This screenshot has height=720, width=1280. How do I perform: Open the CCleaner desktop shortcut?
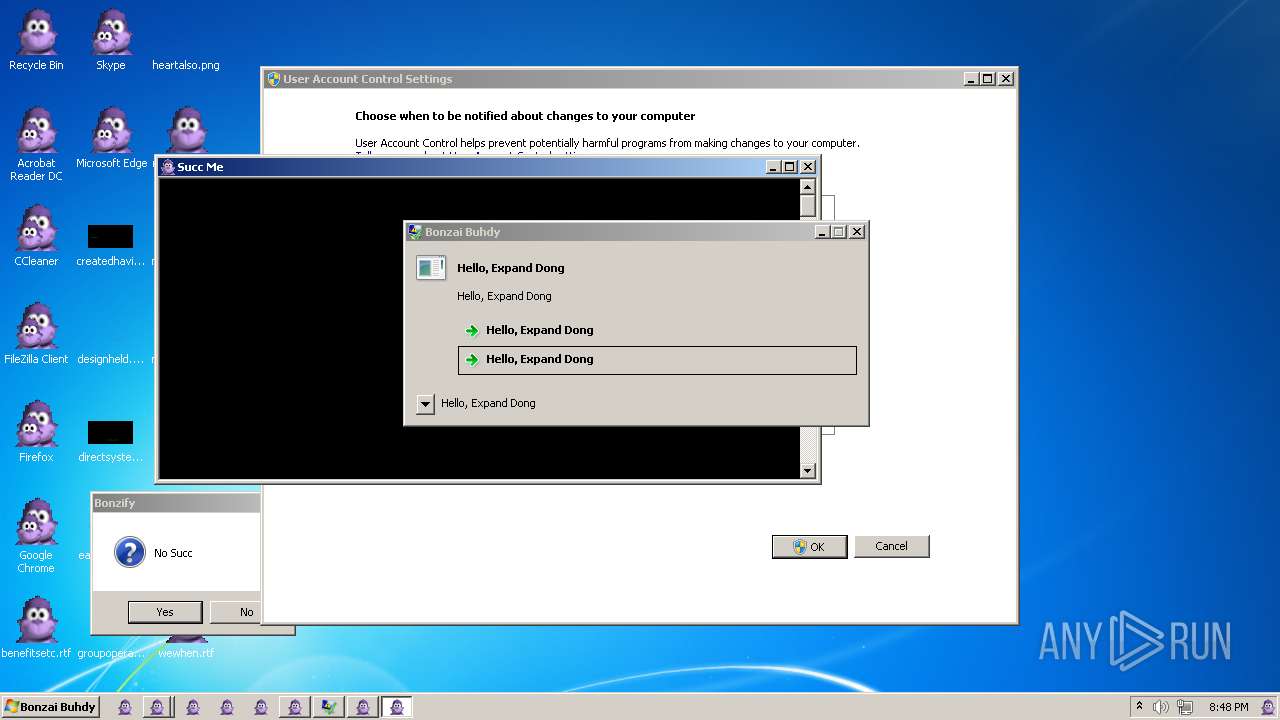(x=36, y=236)
